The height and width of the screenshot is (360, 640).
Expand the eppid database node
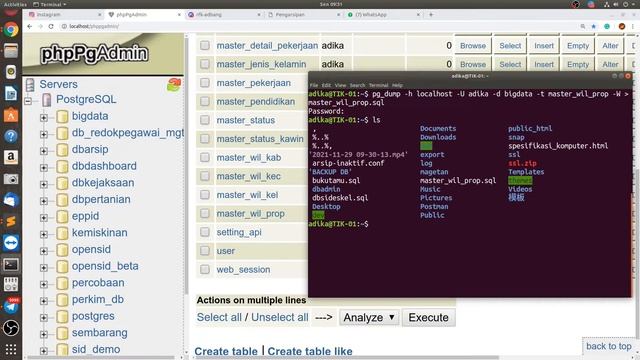click(44, 218)
